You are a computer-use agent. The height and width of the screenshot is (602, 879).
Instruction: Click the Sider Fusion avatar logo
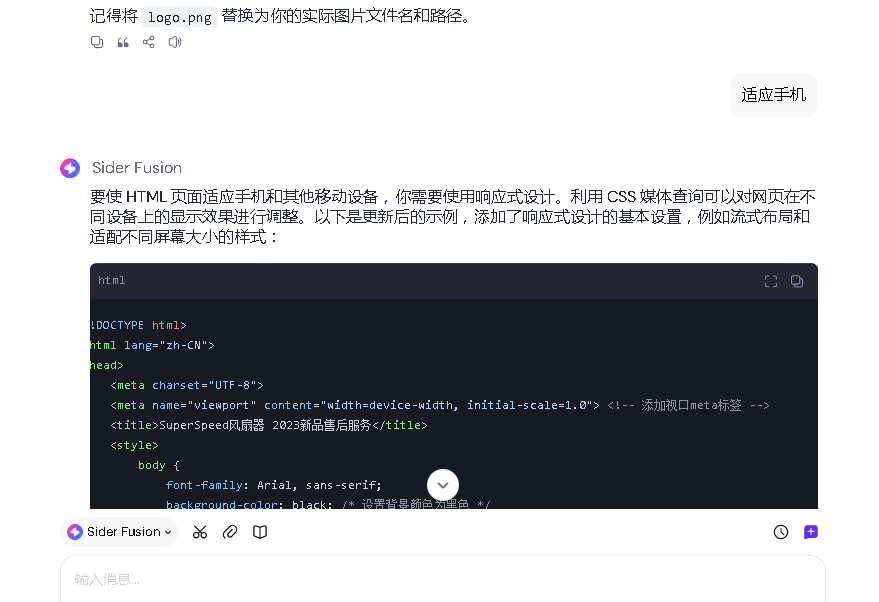coord(70,168)
